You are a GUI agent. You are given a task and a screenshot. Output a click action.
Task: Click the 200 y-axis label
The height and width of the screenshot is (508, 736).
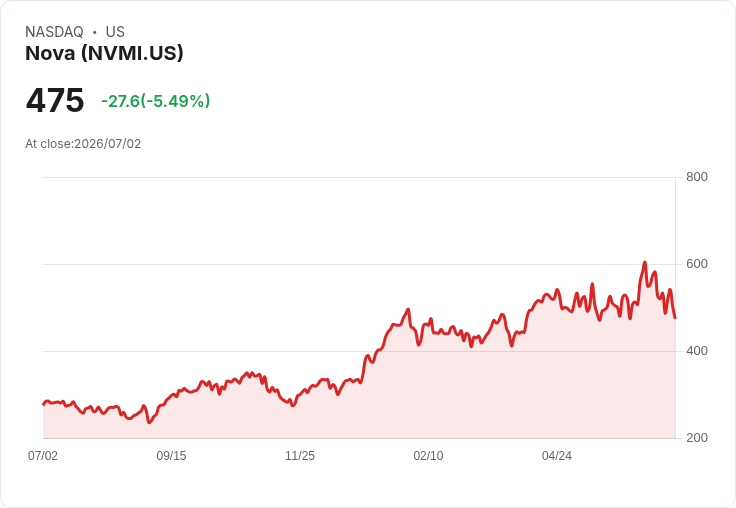click(x=697, y=438)
